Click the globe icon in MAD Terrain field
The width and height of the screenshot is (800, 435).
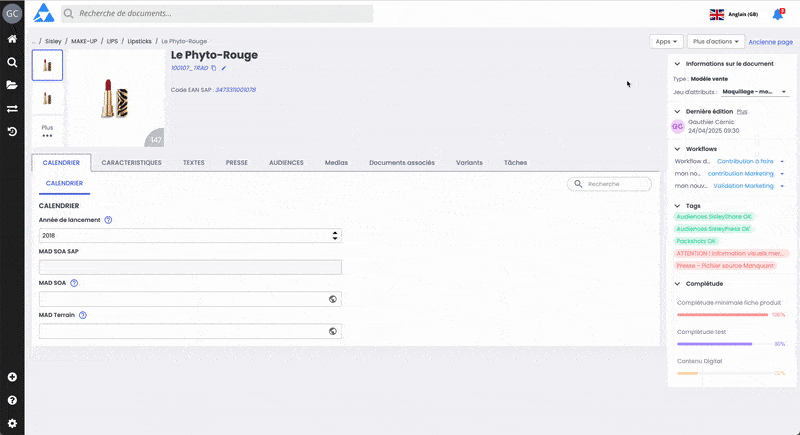tap(333, 331)
